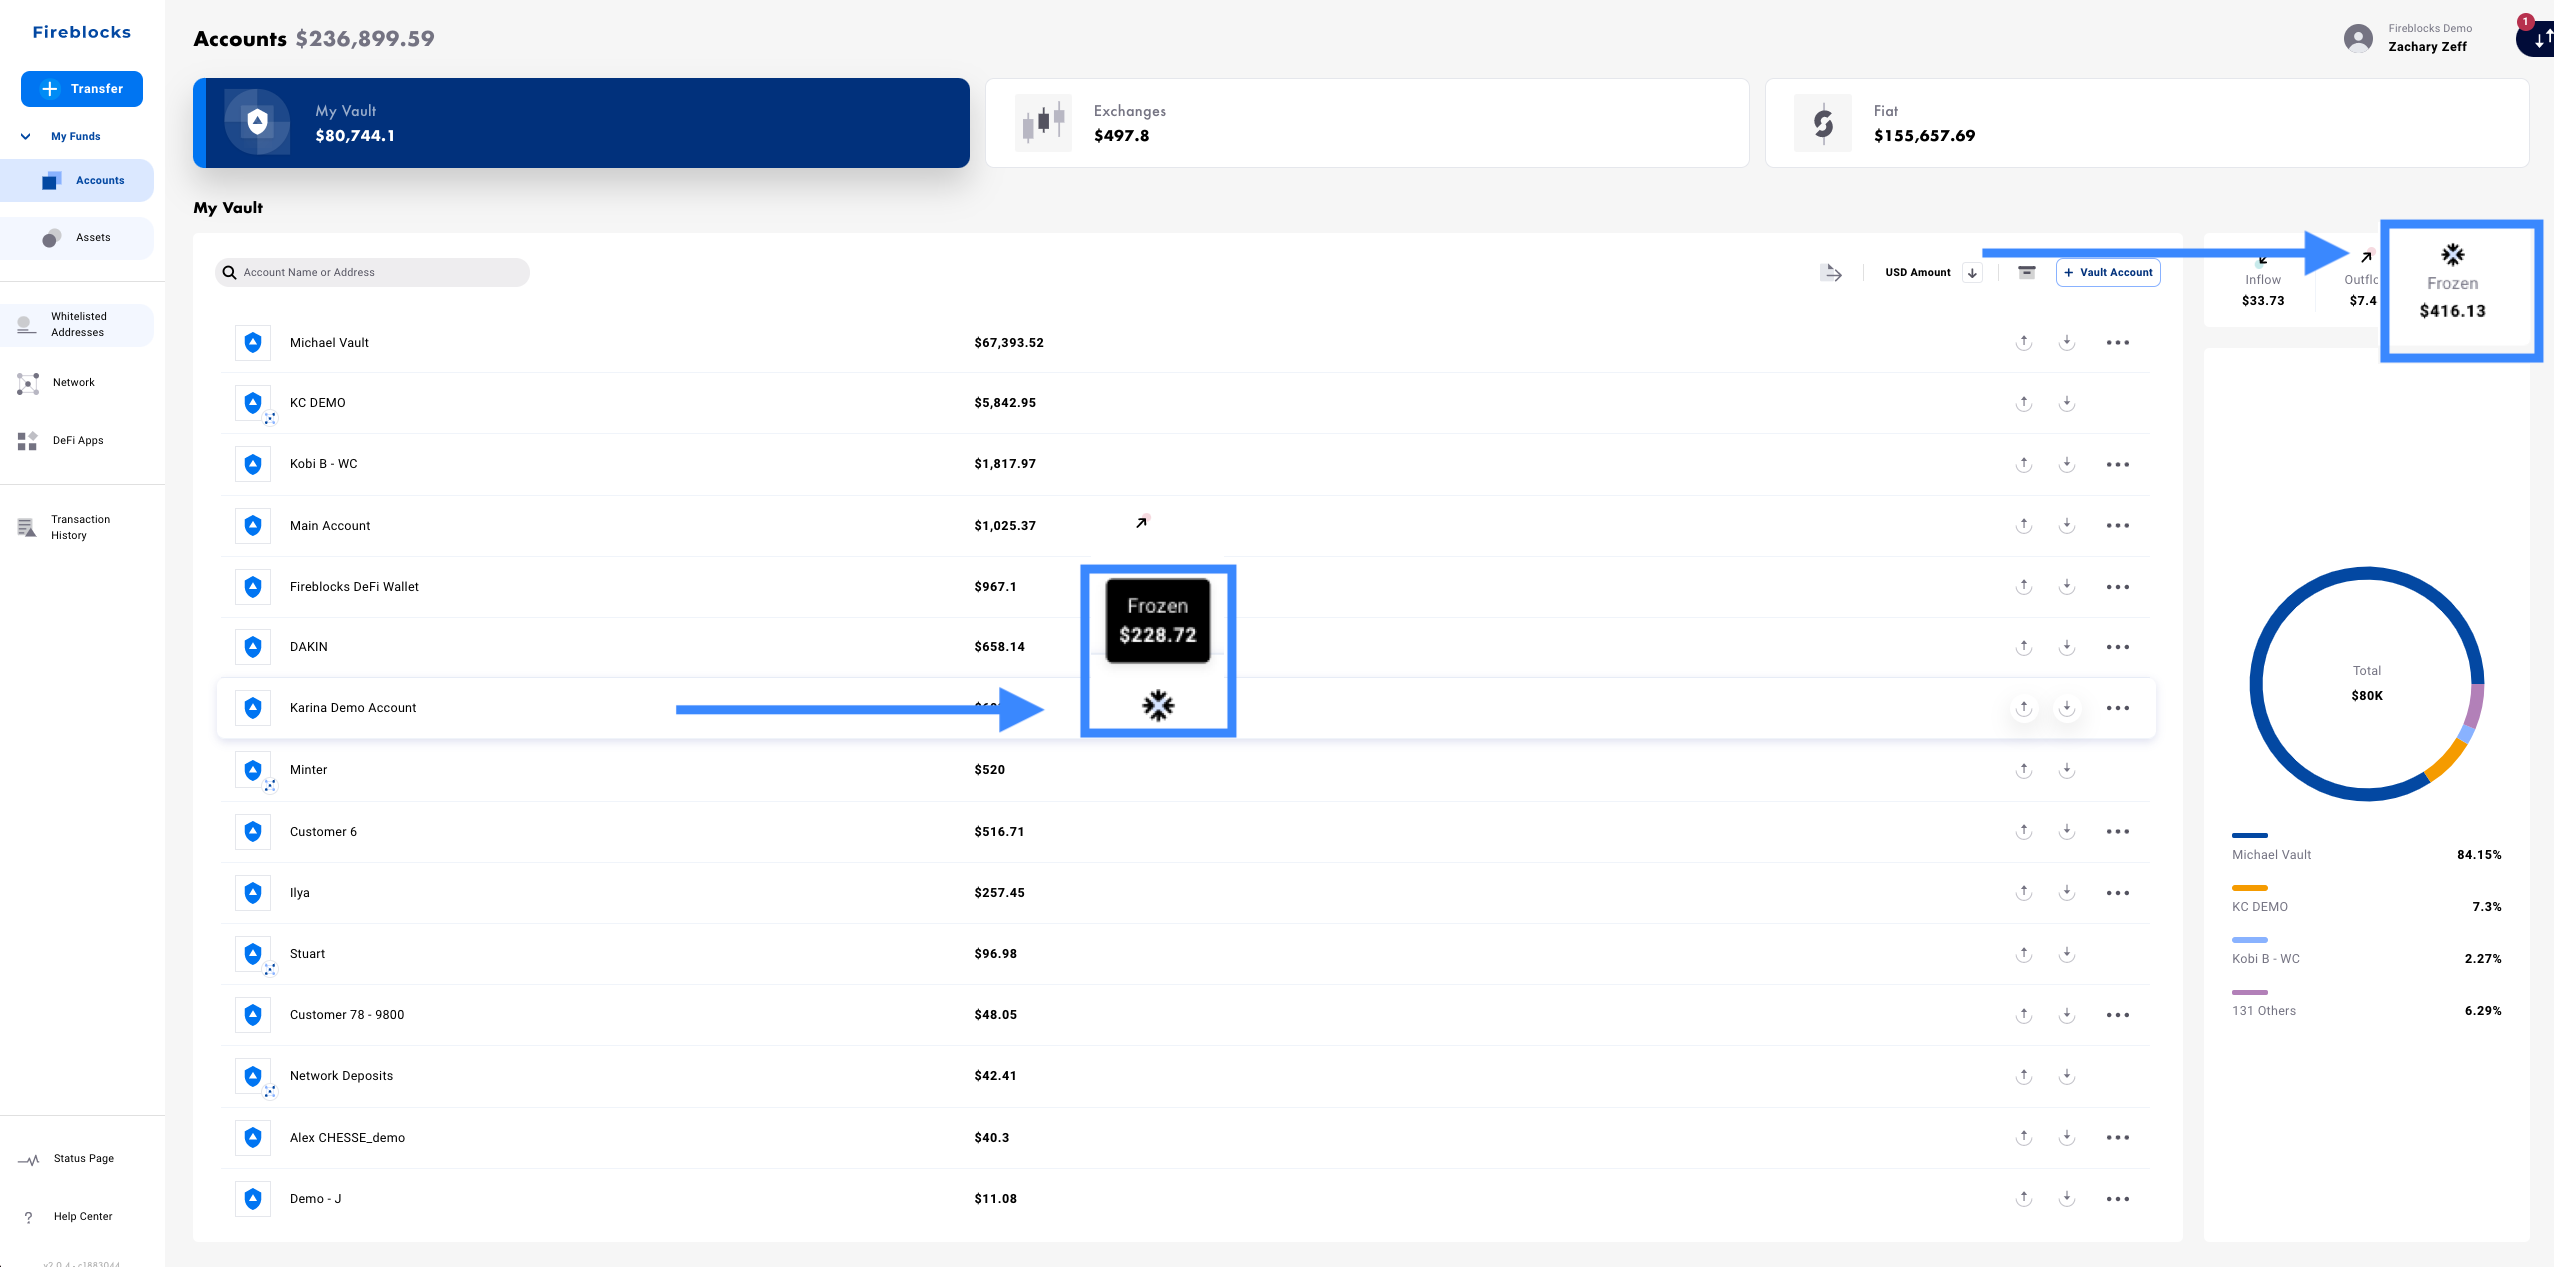Click the $967.1 balance value

coord(996,587)
